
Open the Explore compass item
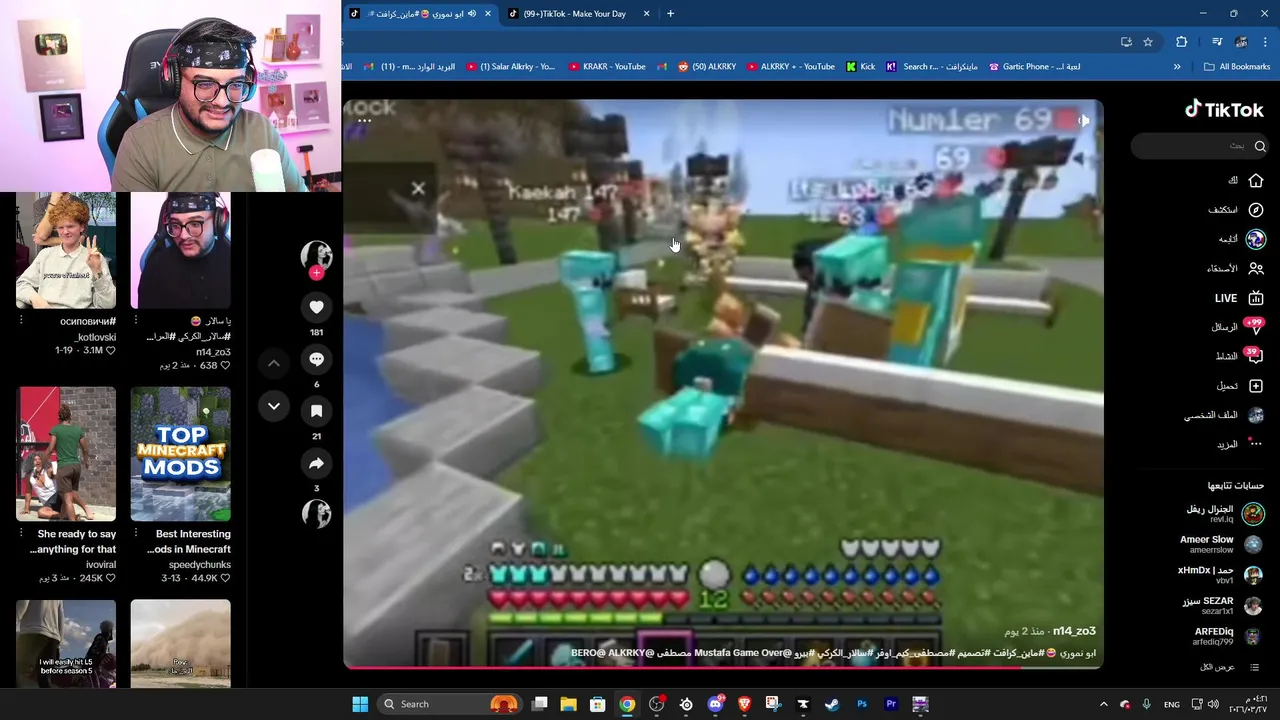click(x=1236, y=210)
